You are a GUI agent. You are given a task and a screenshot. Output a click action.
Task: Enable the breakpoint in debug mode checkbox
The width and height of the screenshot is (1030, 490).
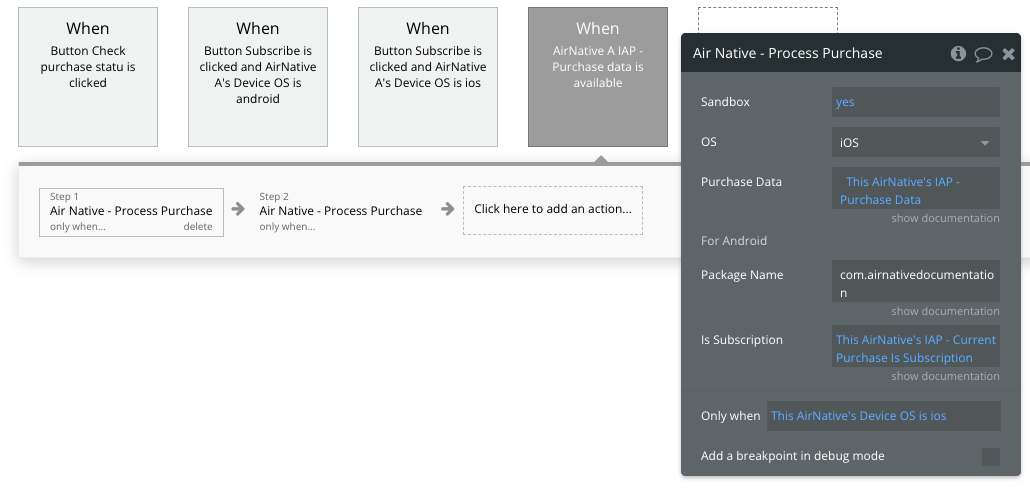[x=990, y=456]
